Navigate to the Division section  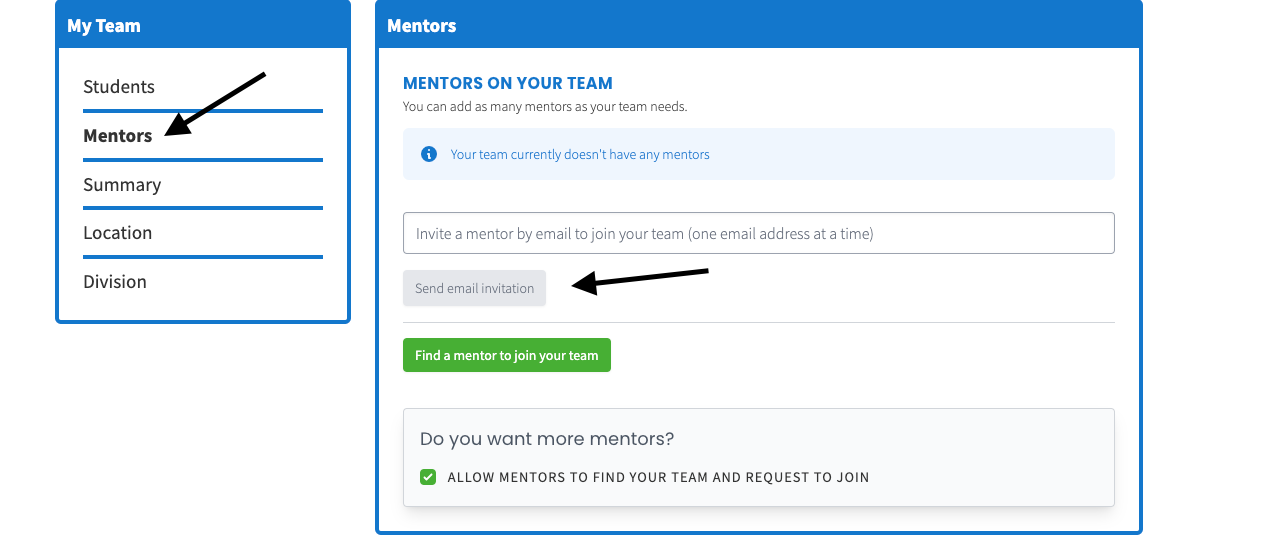(115, 282)
